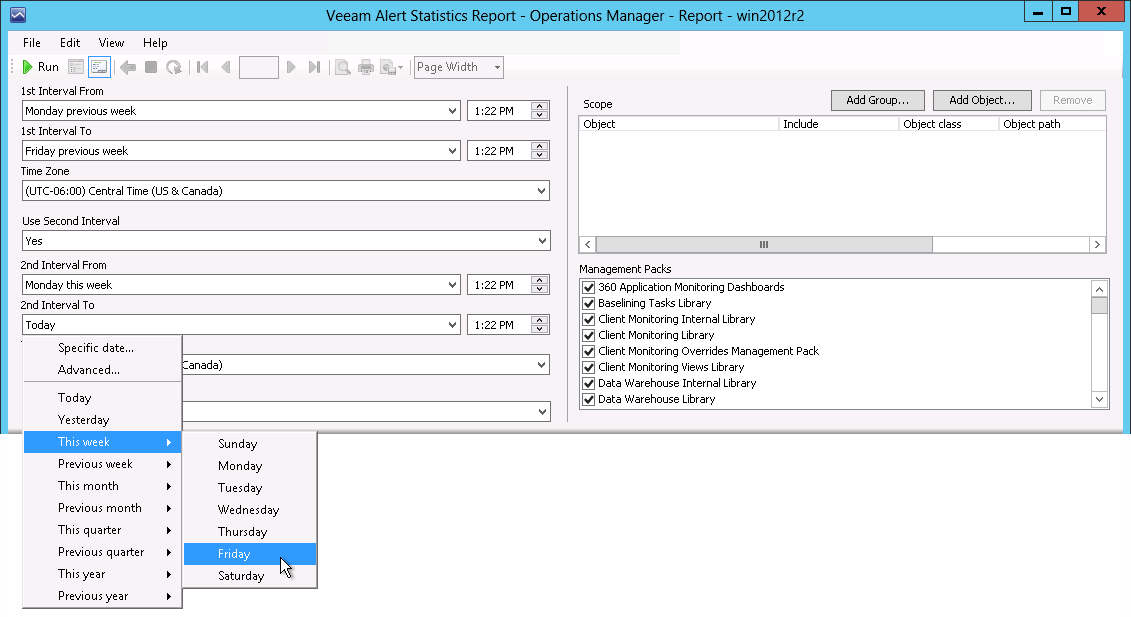Click the 1st Interval To time spinner

[x=540, y=151]
